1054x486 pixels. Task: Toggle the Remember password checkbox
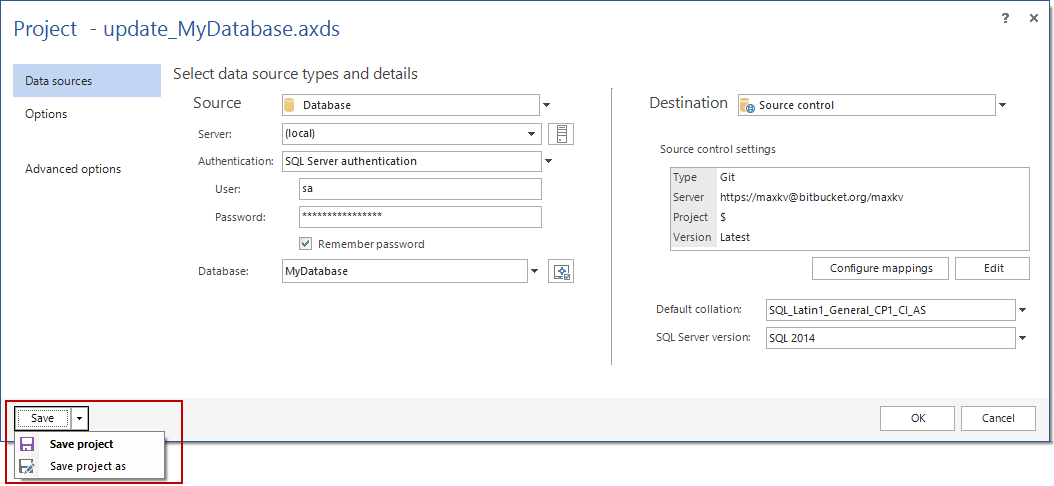click(x=307, y=244)
